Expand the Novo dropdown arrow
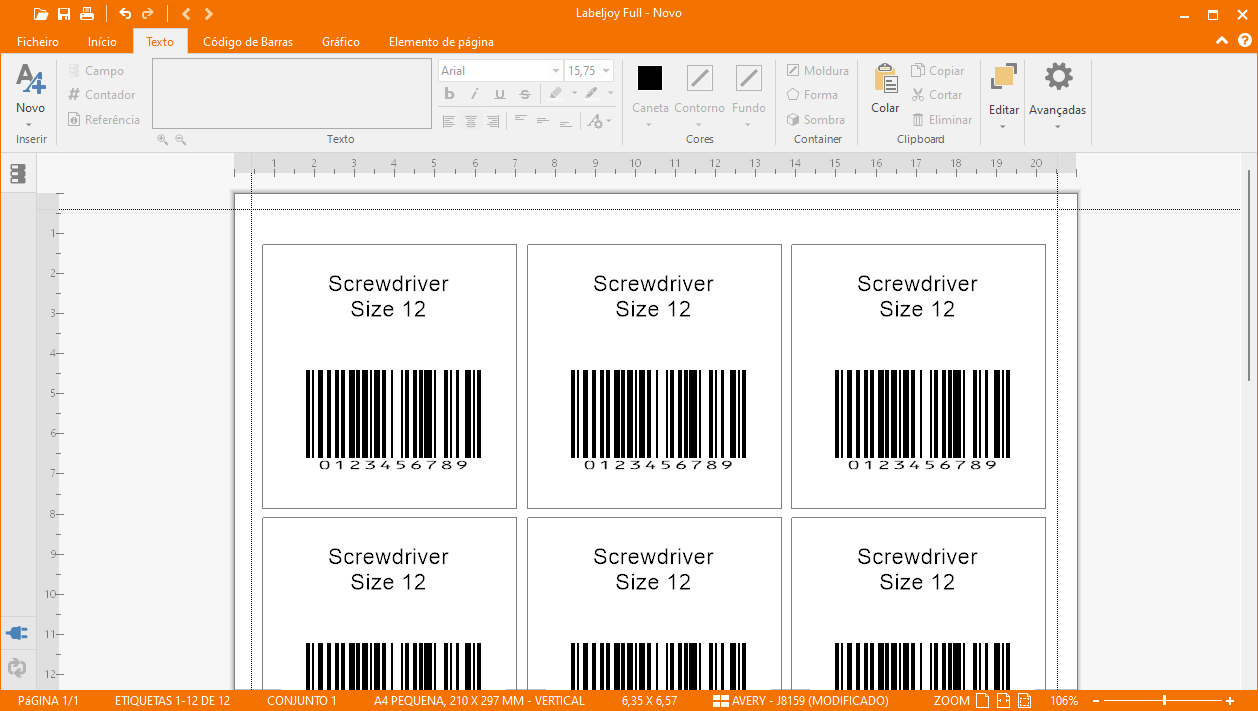The image size is (1258, 711). 30,125
